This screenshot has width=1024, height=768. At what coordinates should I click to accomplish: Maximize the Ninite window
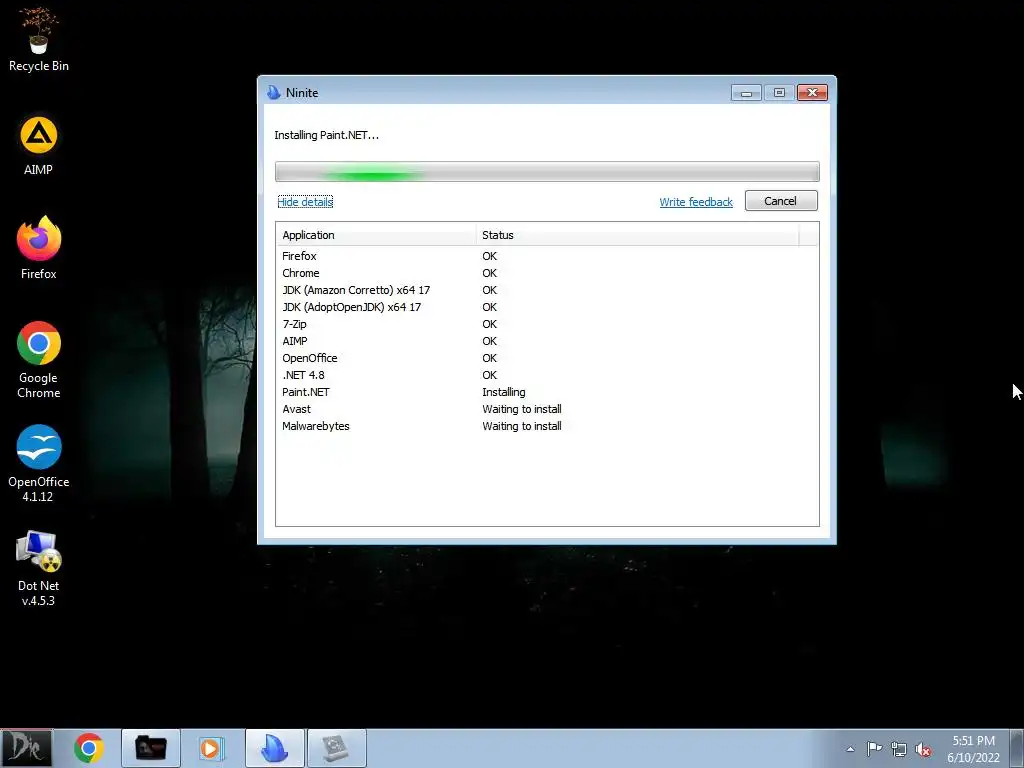click(x=779, y=93)
